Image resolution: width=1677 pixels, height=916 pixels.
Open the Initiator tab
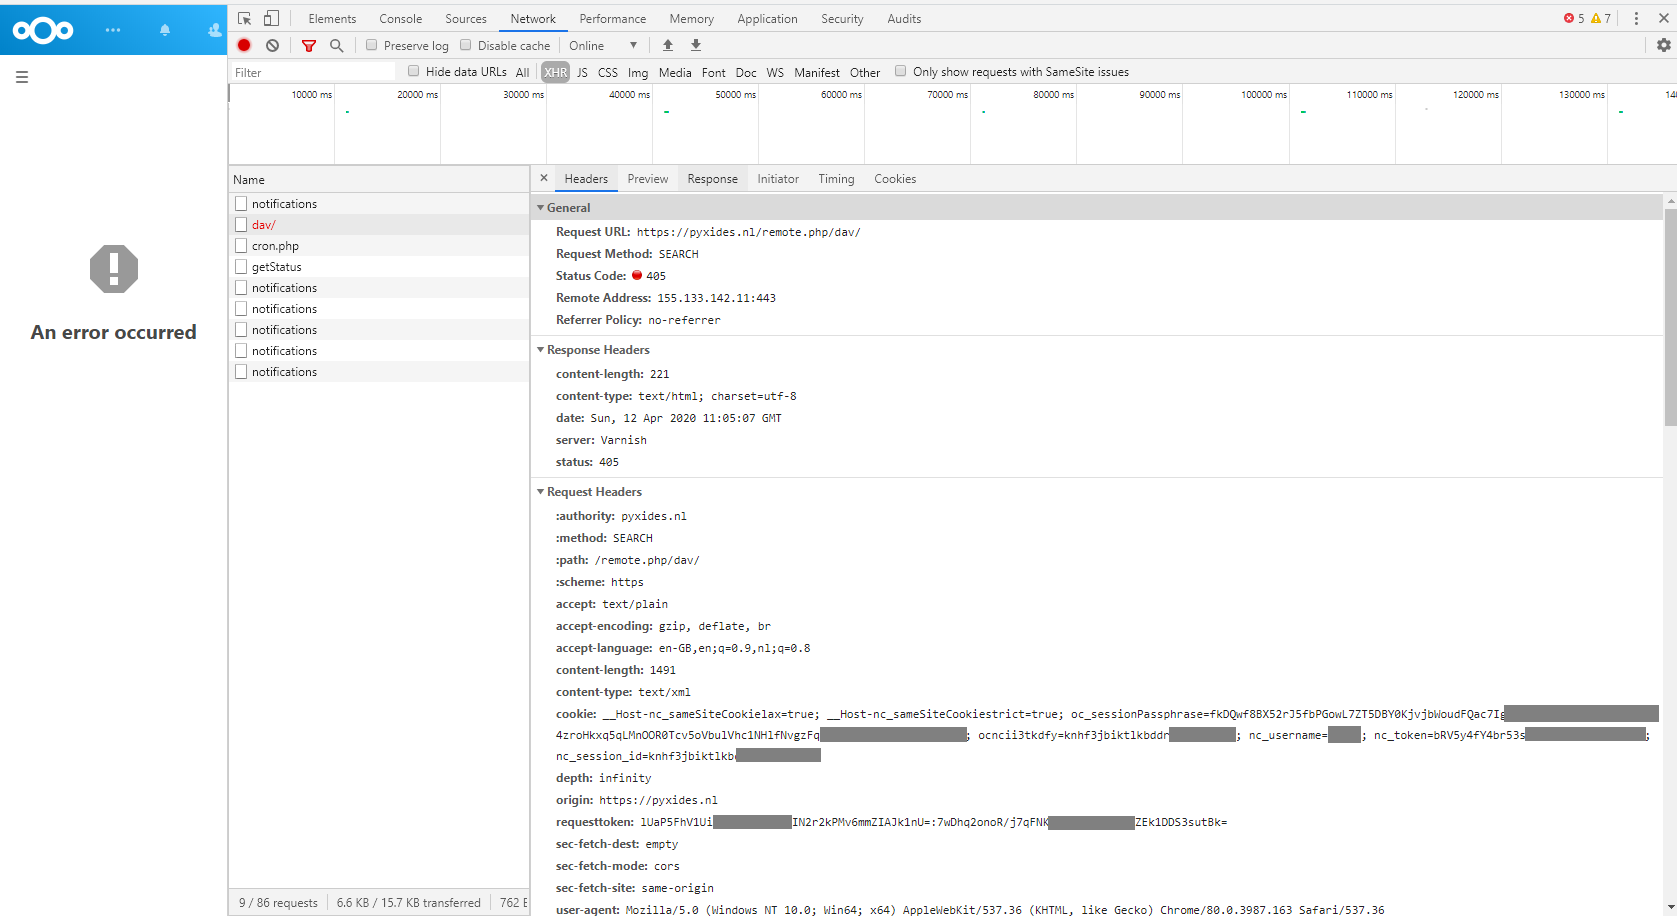[778, 179]
